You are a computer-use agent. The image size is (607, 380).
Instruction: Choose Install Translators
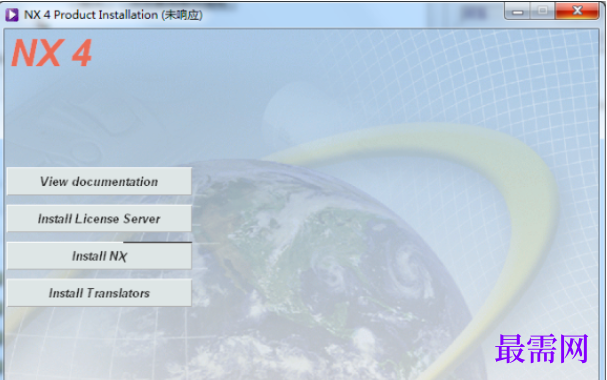click(x=99, y=293)
